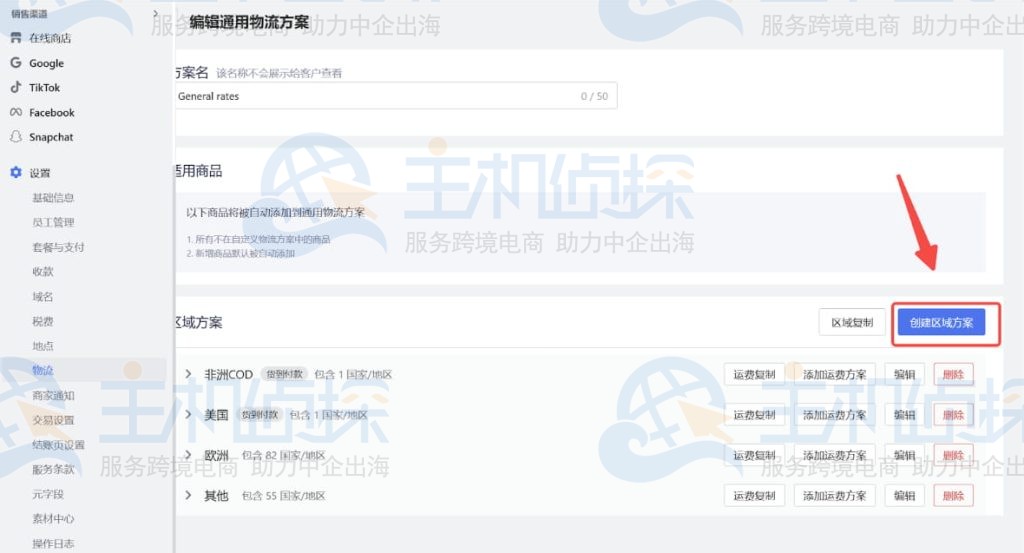This screenshot has height=553, width=1024.
Task: Expand the 其他 region row
Action: (x=188, y=496)
